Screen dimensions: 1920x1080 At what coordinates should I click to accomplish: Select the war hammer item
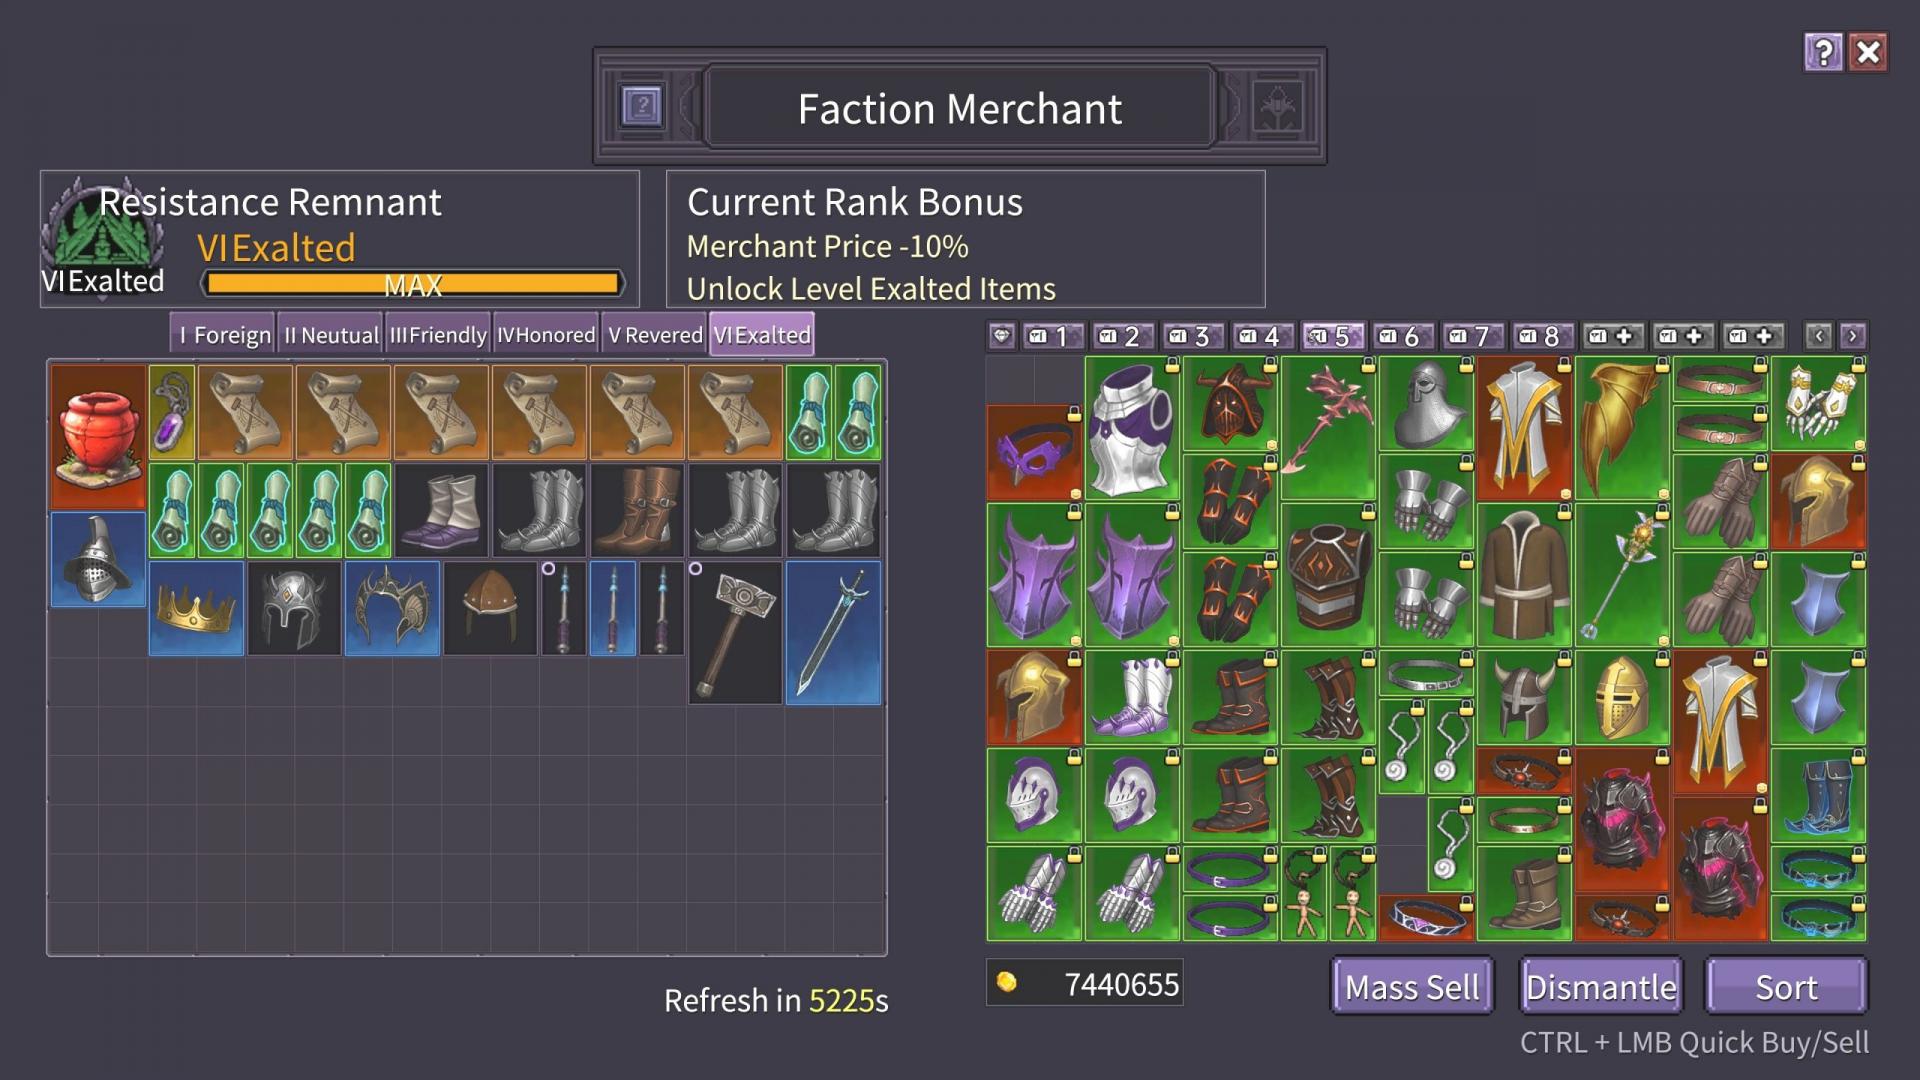[x=735, y=632]
